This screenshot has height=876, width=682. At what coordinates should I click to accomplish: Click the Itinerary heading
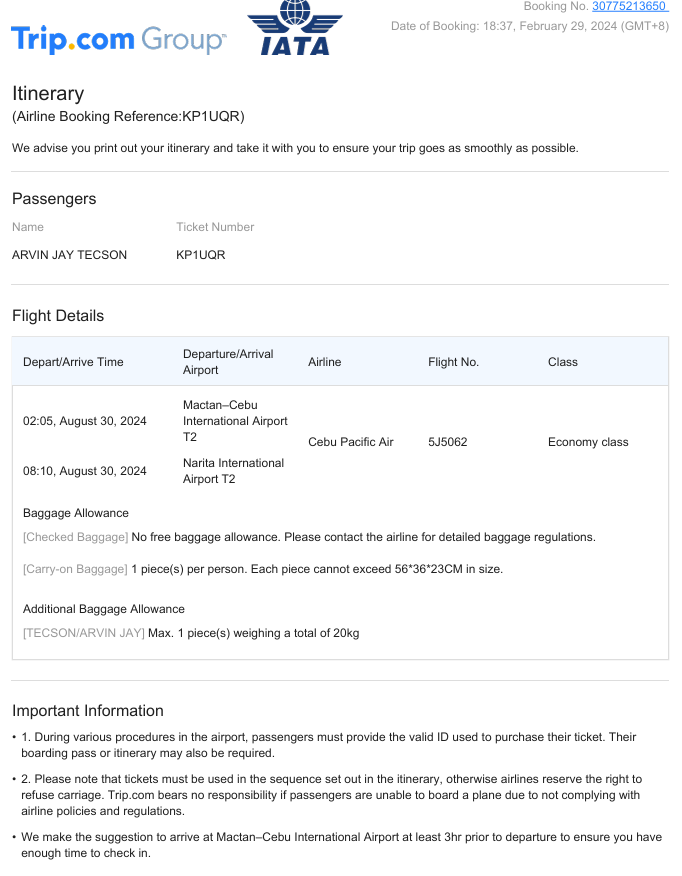[x=48, y=93]
